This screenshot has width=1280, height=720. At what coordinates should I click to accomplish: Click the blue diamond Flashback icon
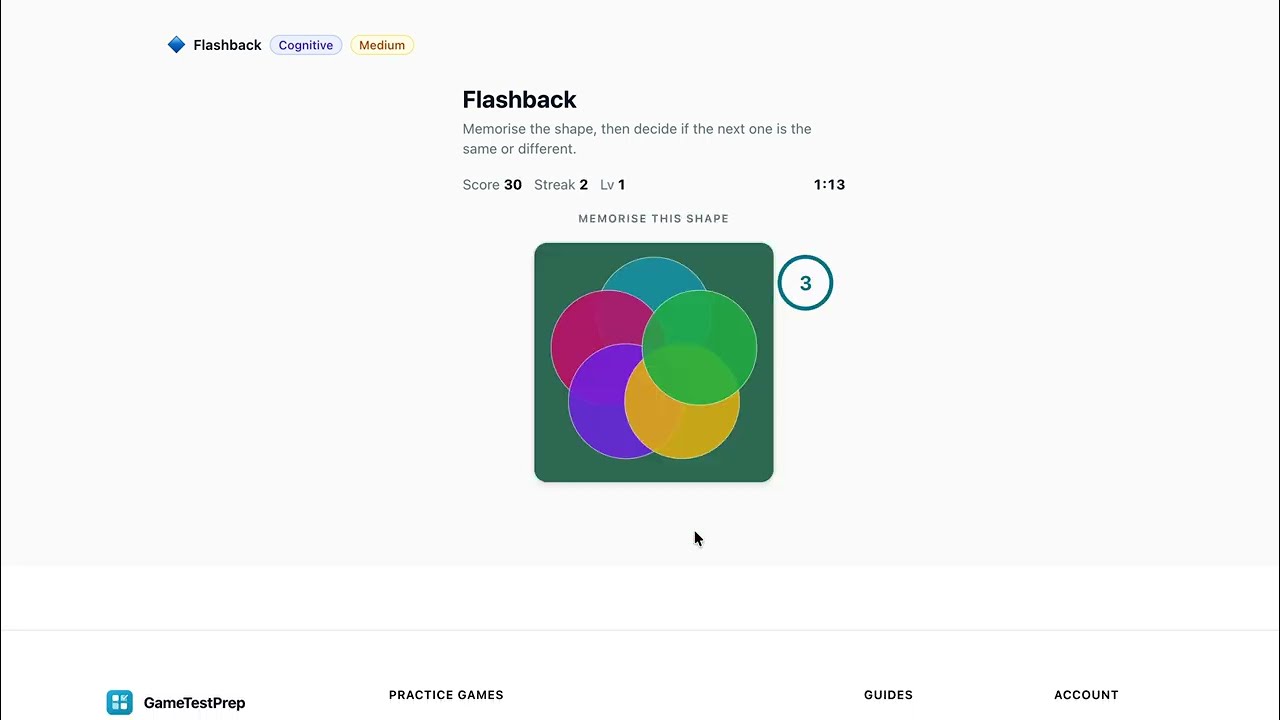(x=176, y=45)
